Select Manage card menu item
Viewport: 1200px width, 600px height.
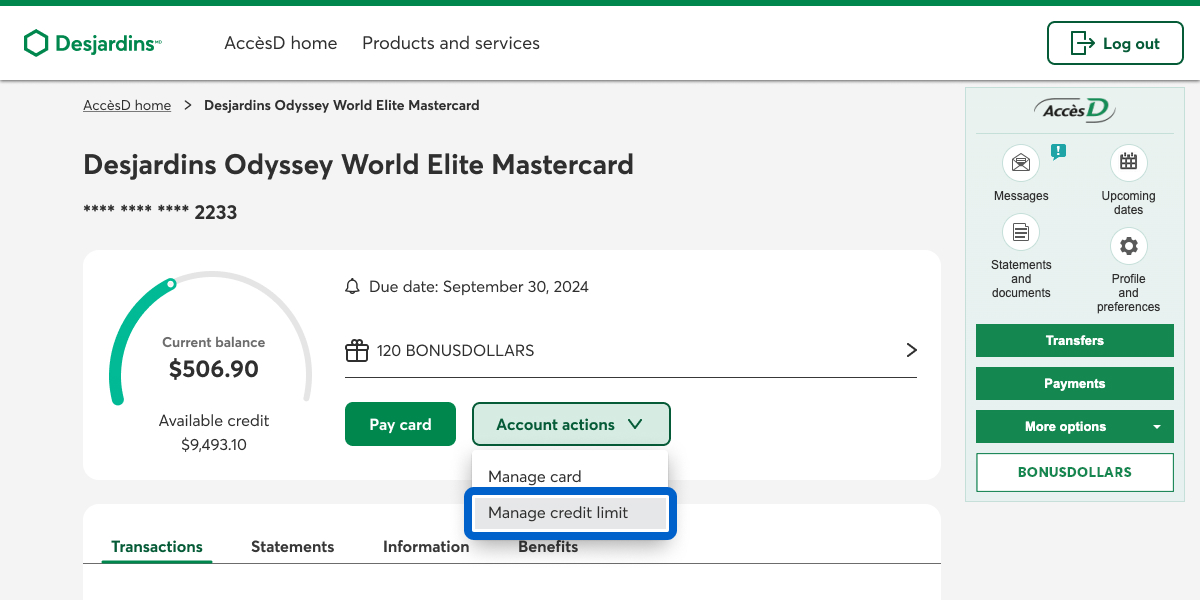pos(535,477)
